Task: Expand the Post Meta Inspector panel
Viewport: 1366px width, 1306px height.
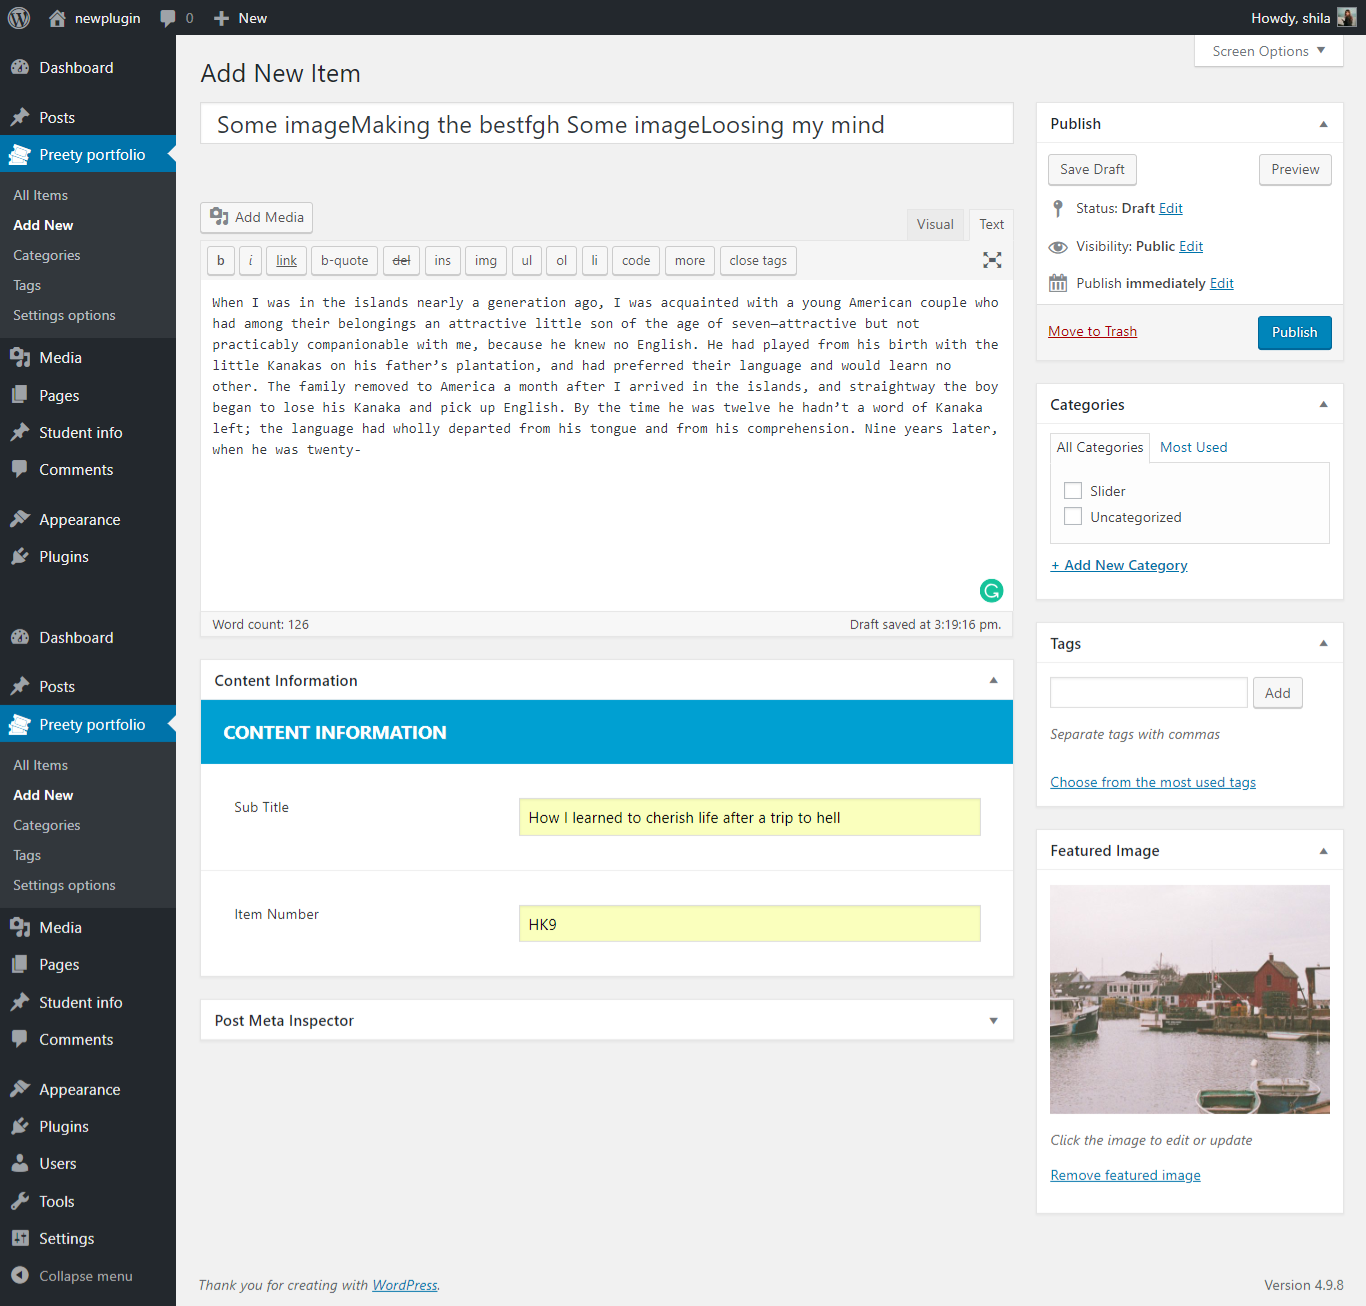Action: coord(993,1021)
